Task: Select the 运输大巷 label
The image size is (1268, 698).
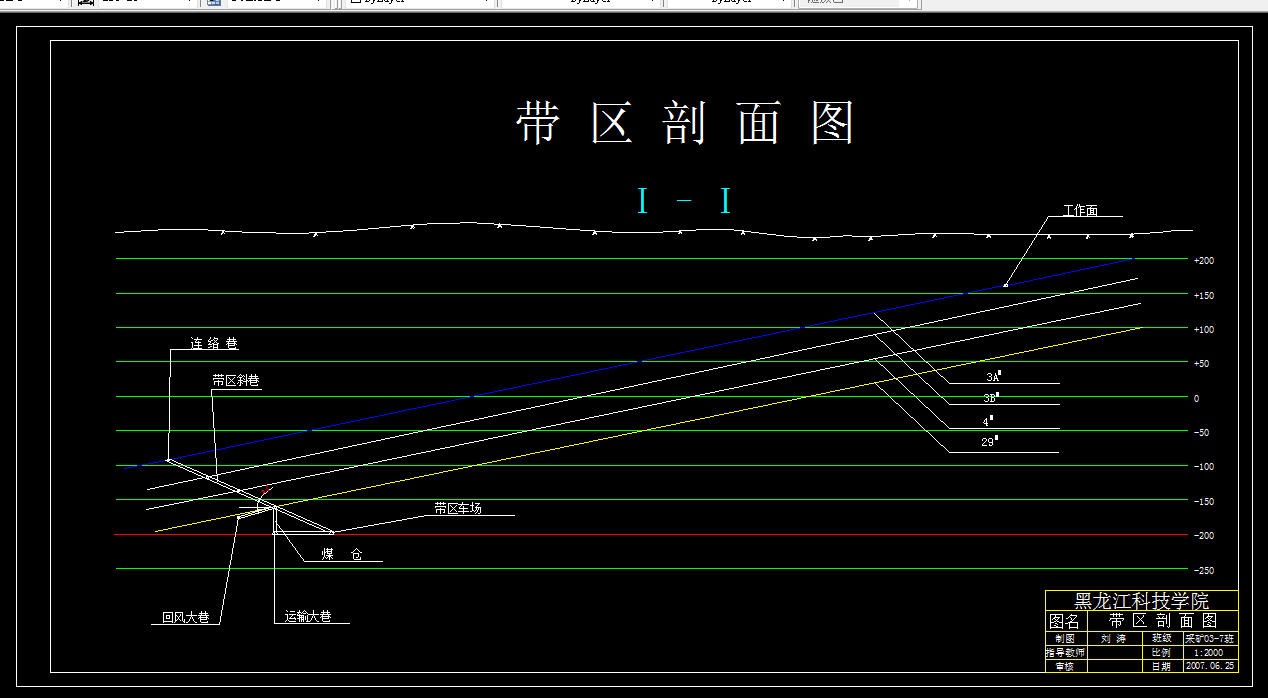Action: (308, 617)
